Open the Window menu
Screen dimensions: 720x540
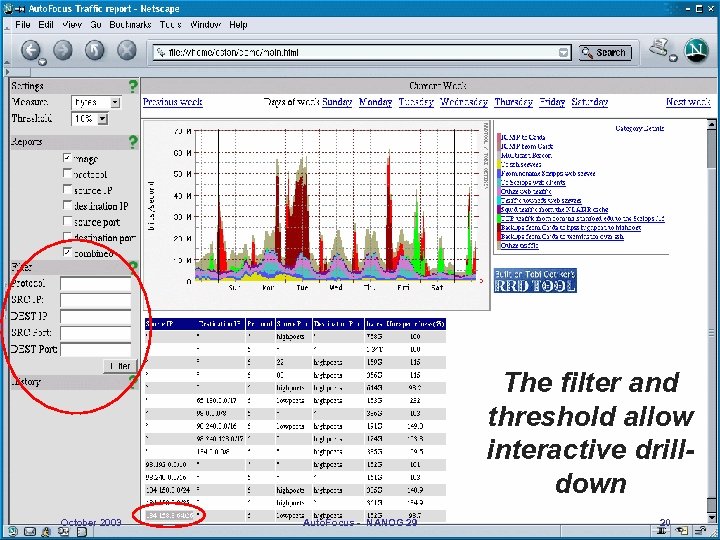(205, 25)
